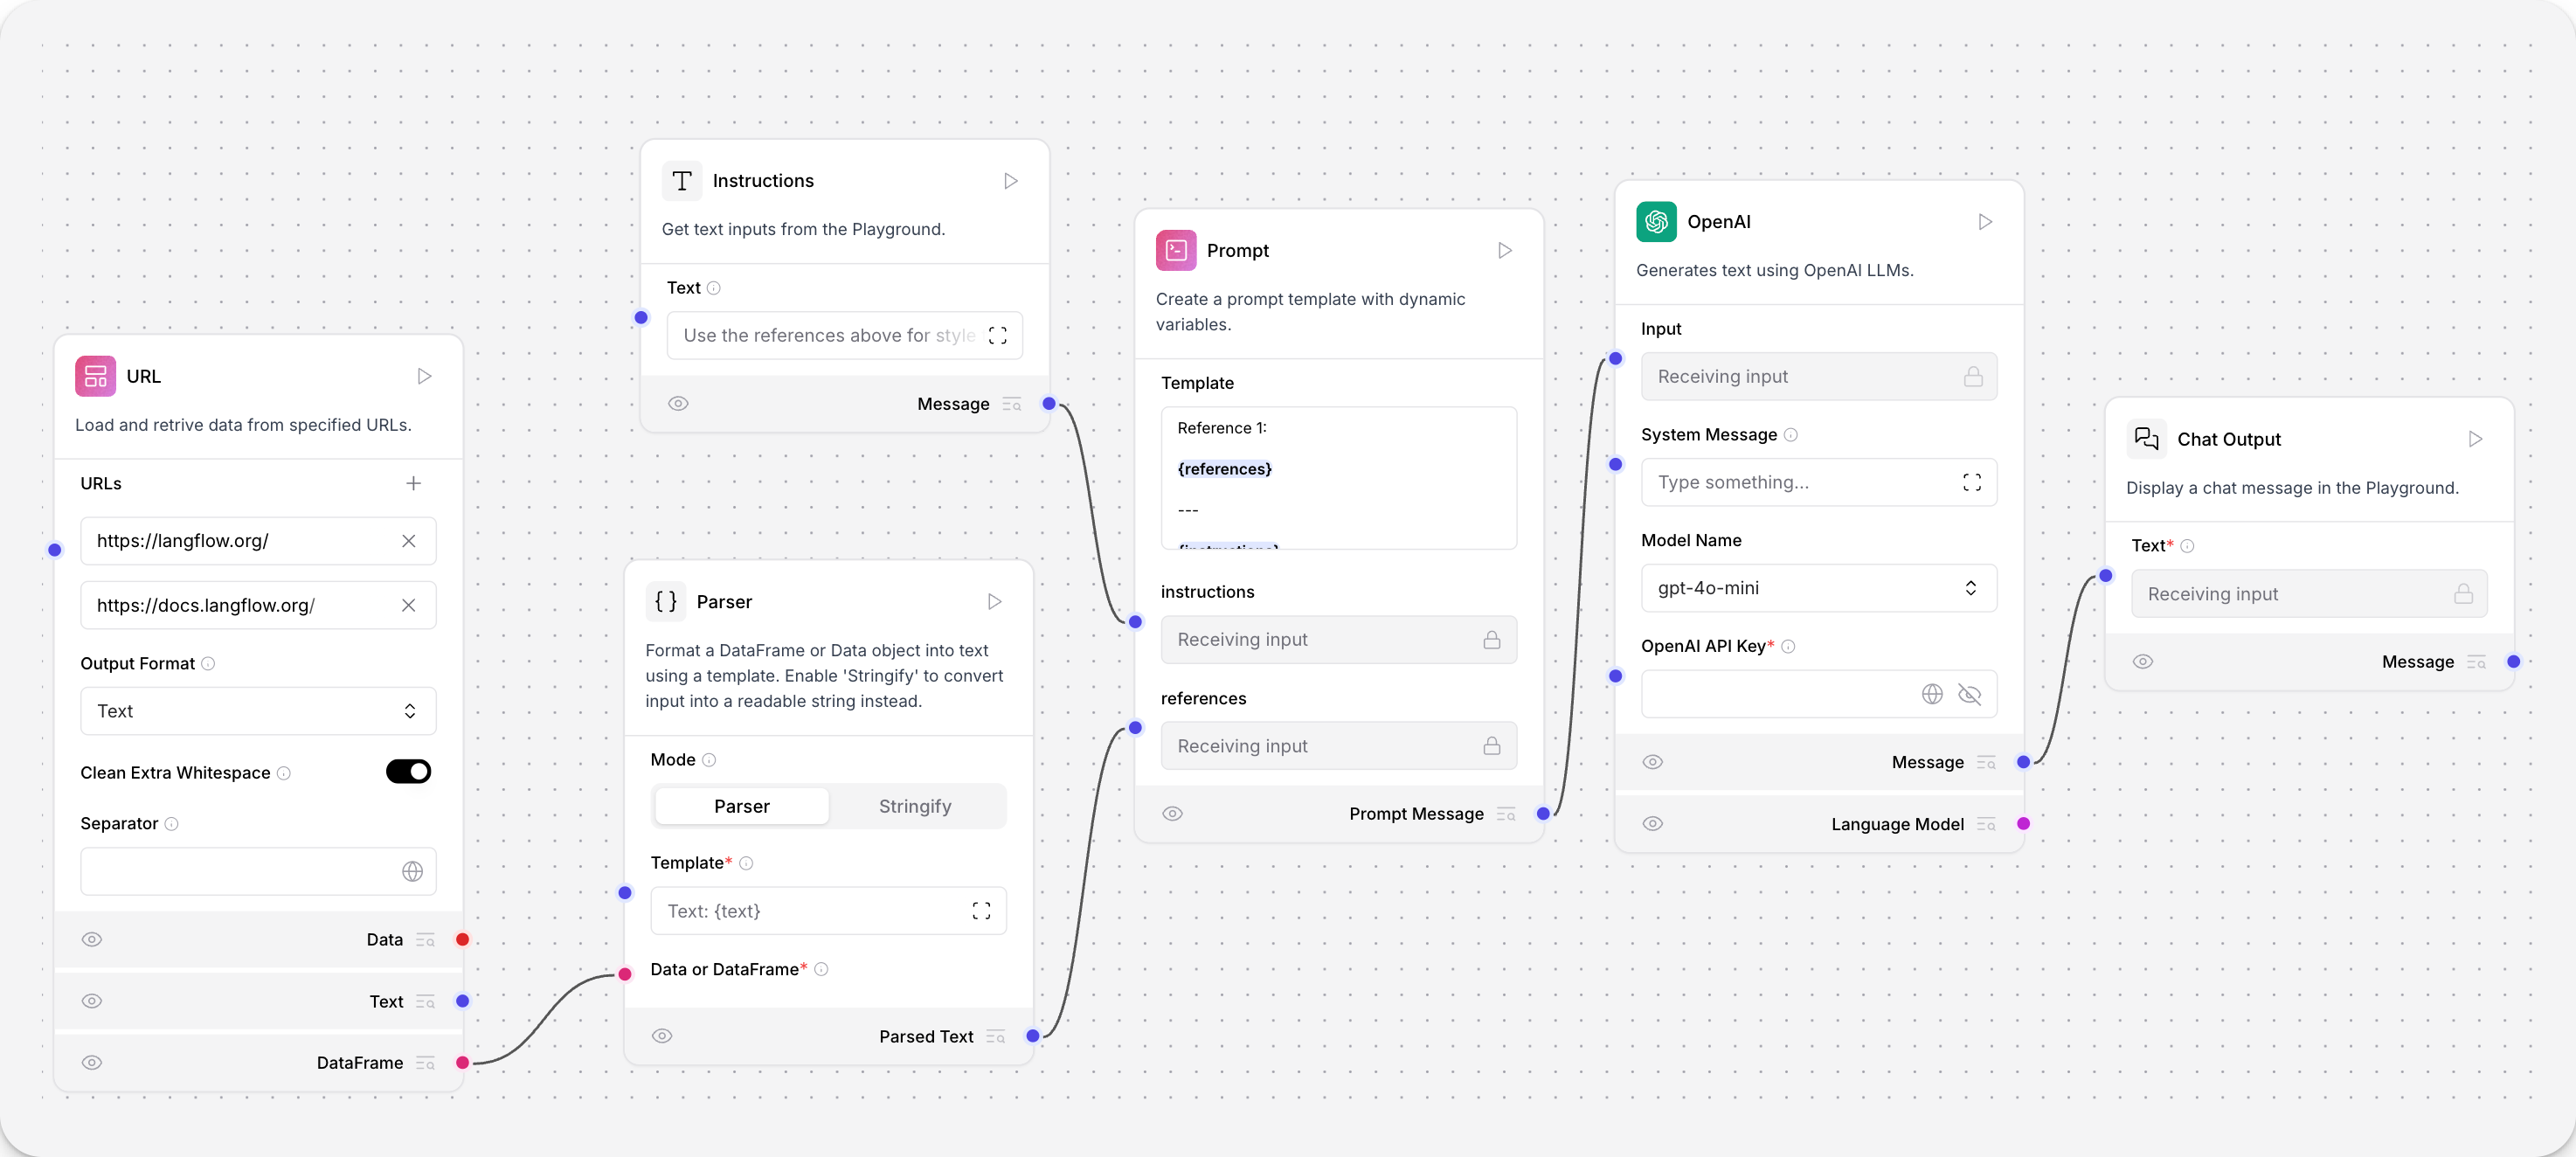Viewport: 2576px width, 1157px height.
Task: Click the https://langflow.org/ URL field
Action: point(258,541)
